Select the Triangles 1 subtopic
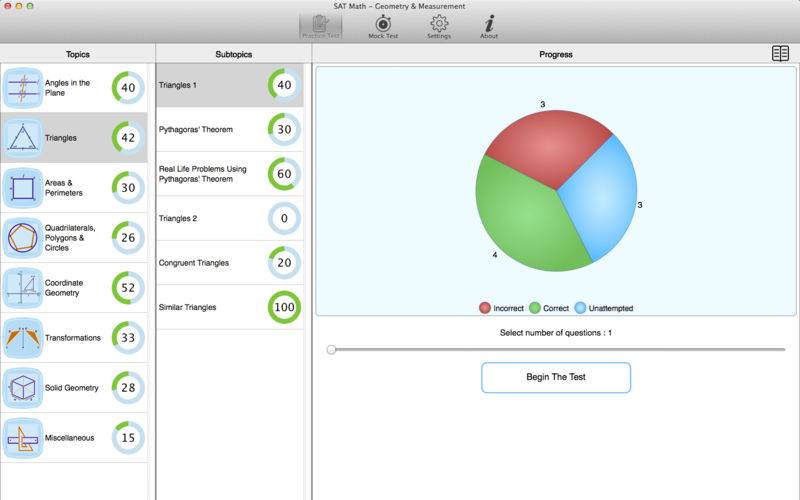This screenshot has width=800, height=500. 230,85
